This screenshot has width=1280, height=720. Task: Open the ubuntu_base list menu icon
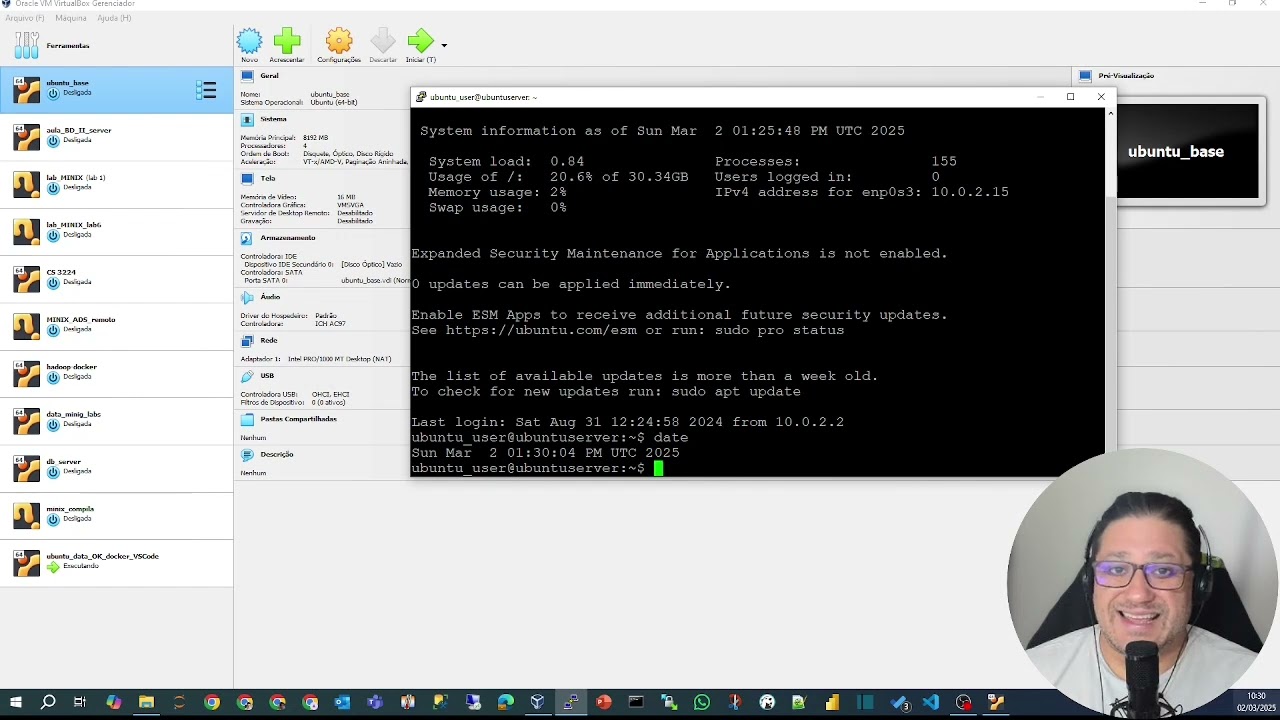206,90
